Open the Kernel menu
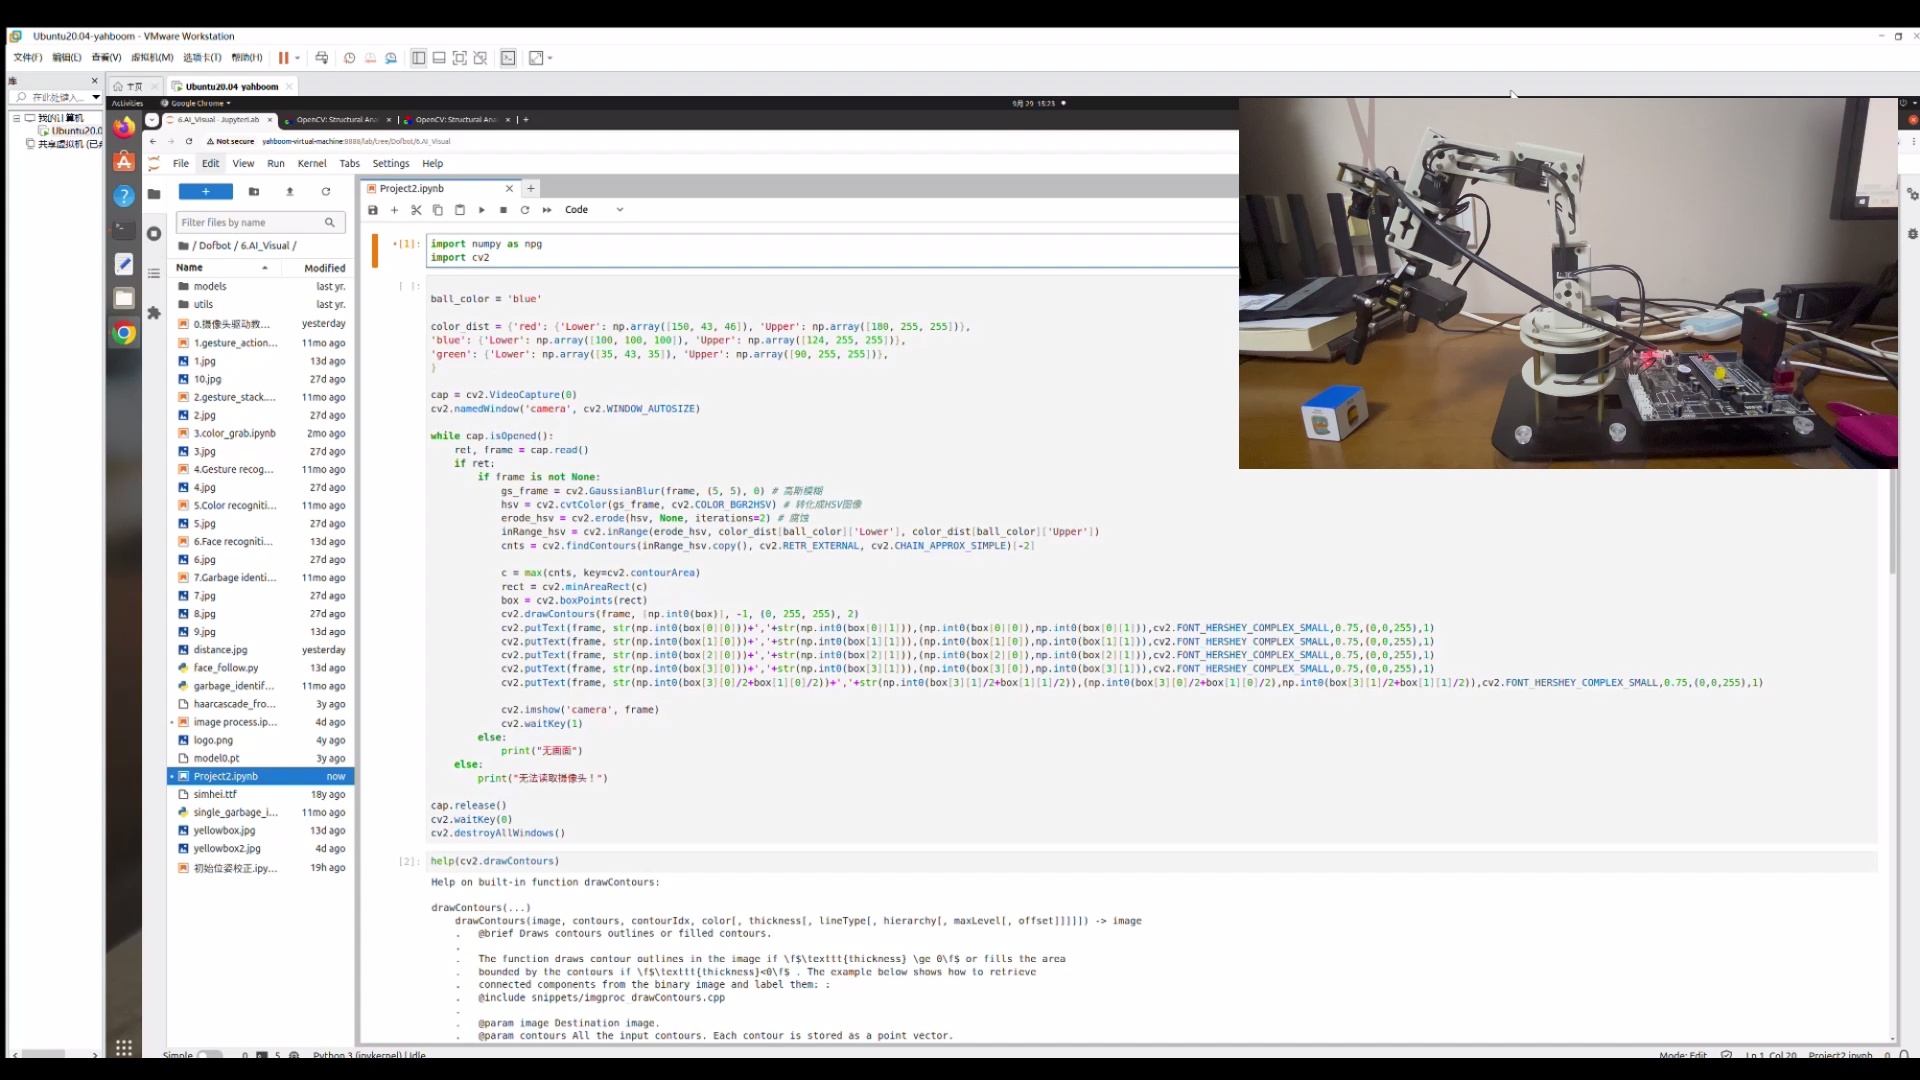 pyautogui.click(x=312, y=164)
